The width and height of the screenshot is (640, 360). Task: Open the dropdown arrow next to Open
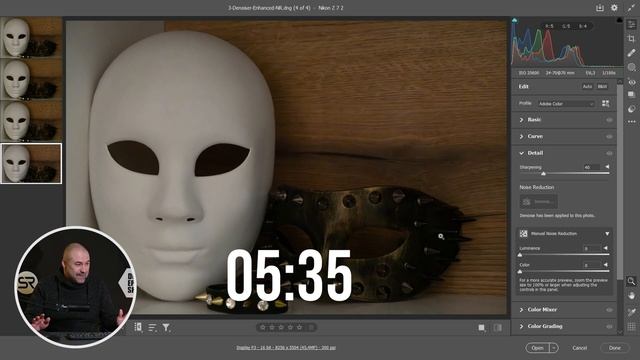coord(554,348)
